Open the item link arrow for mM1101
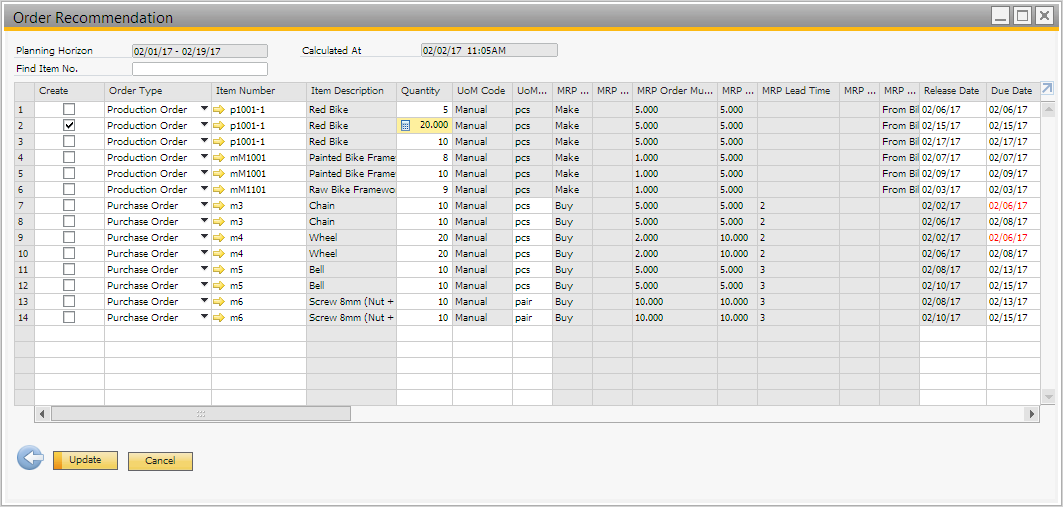Image resolution: width=1063 pixels, height=507 pixels. [x=220, y=189]
